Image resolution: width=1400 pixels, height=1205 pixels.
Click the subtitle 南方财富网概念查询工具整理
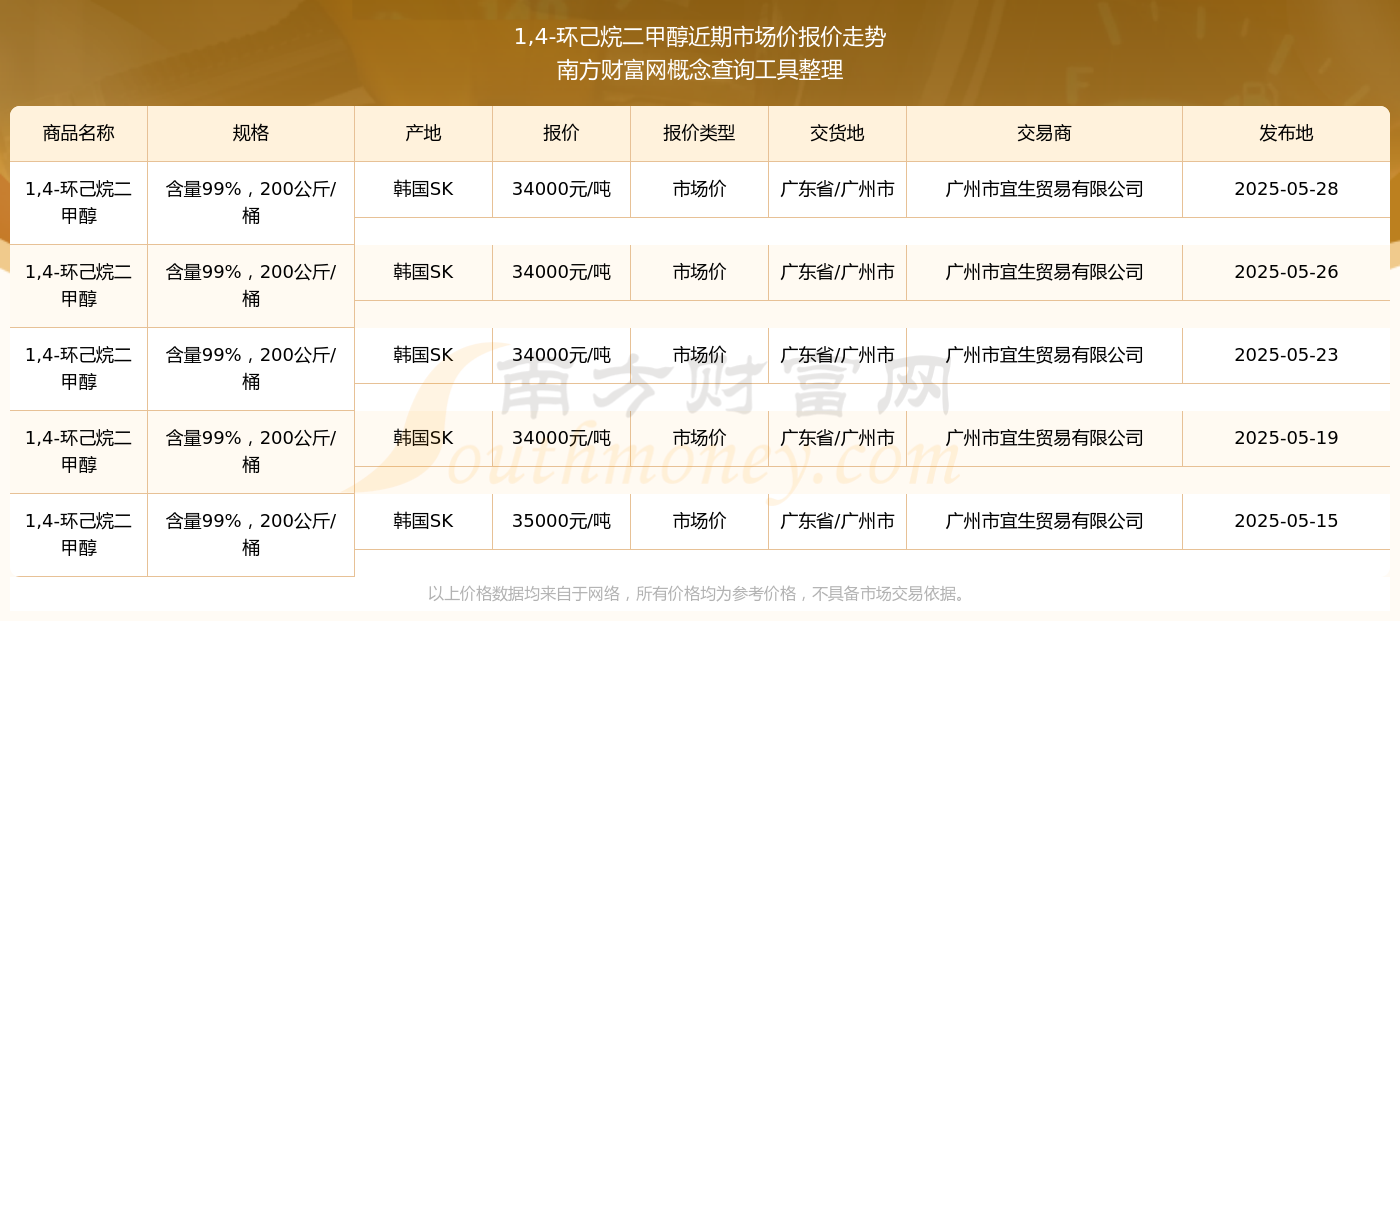pyautogui.click(x=700, y=70)
